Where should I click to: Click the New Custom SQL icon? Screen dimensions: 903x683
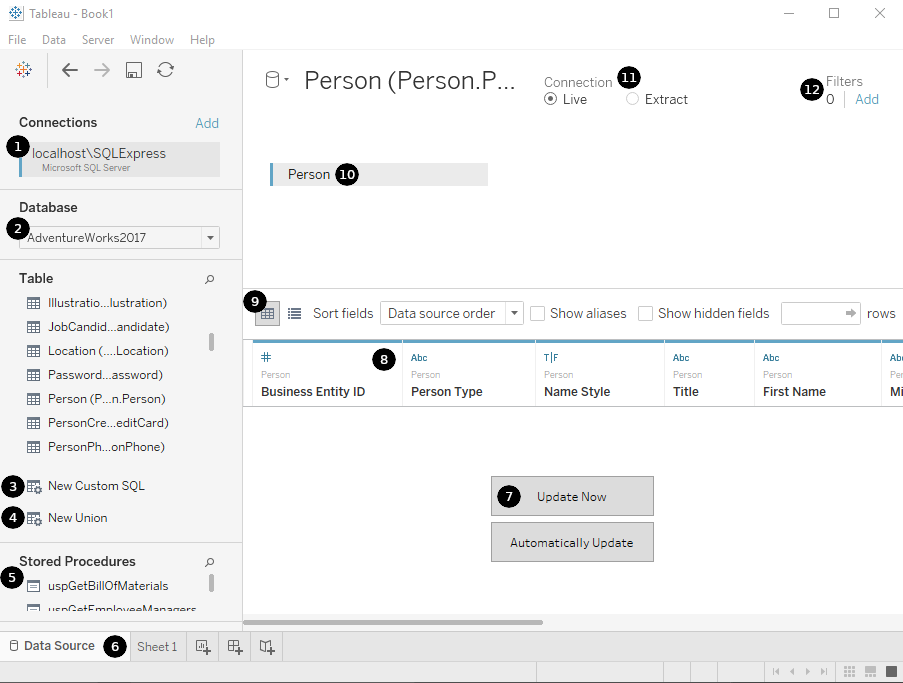pos(34,487)
